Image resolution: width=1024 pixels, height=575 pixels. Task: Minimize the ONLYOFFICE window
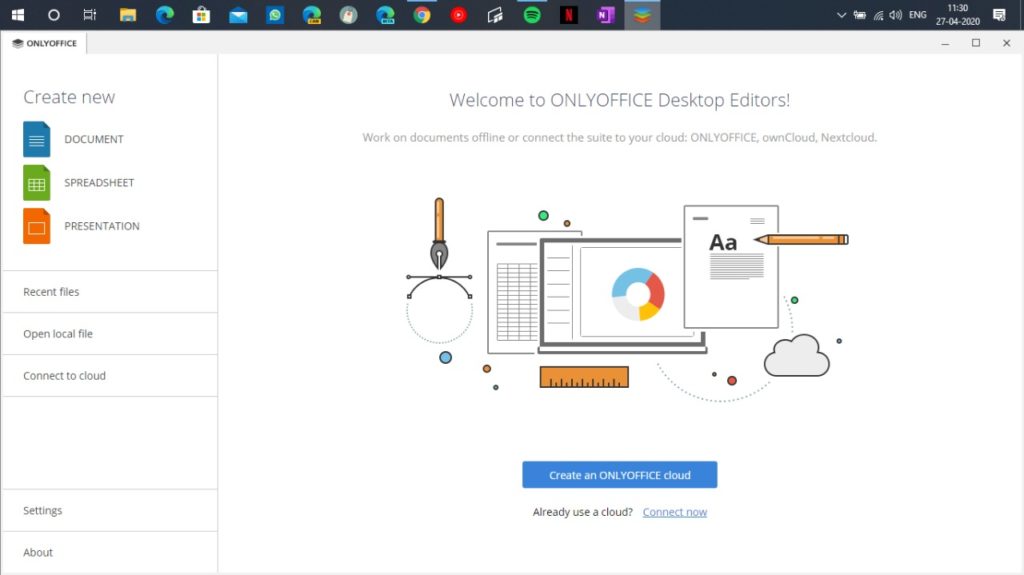tap(945, 43)
